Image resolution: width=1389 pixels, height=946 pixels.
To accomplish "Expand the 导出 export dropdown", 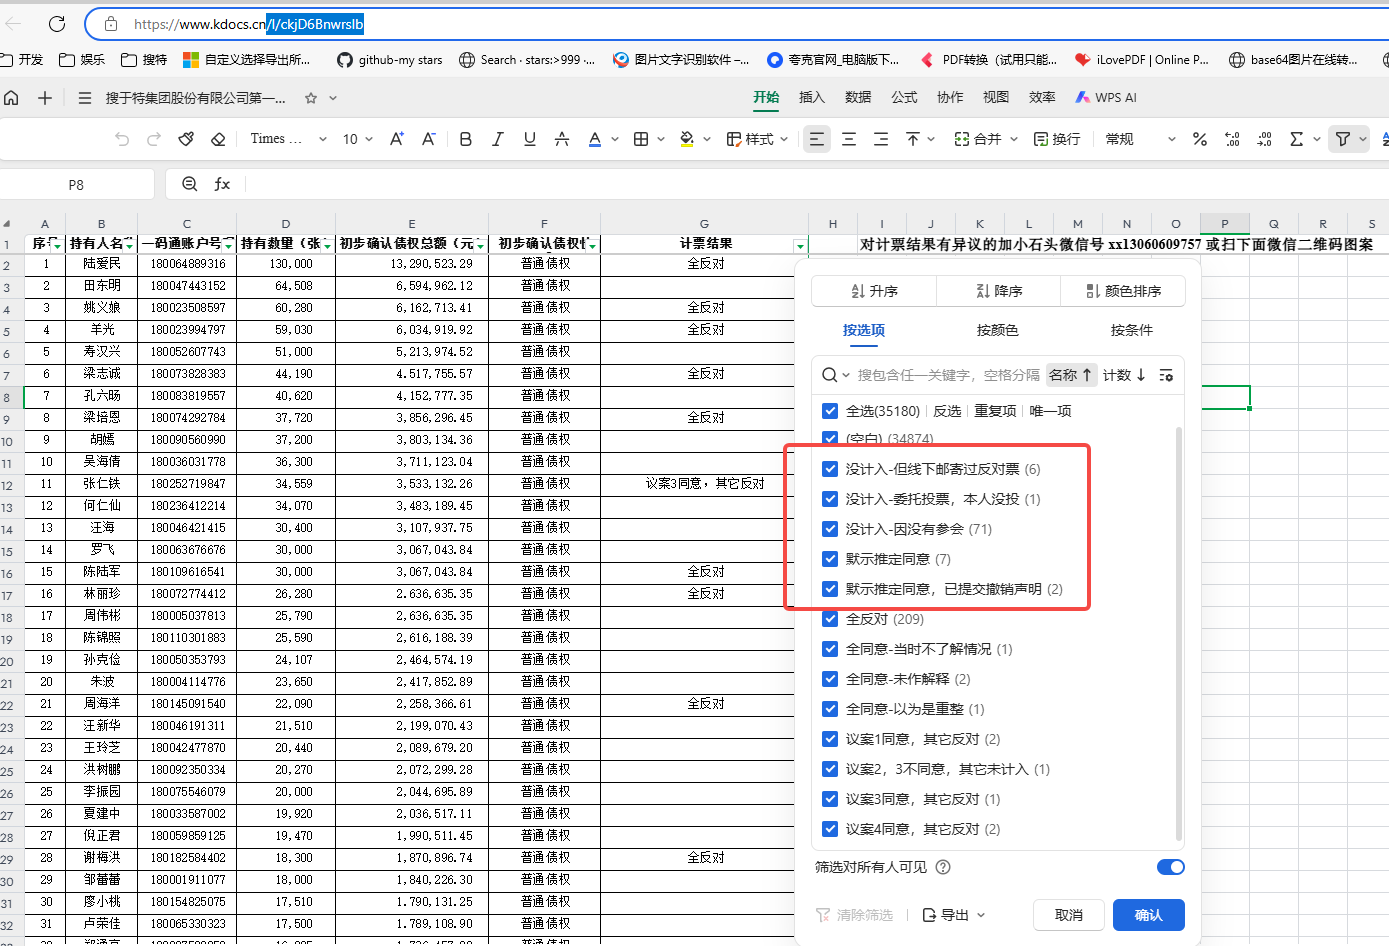I will tap(954, 915).
